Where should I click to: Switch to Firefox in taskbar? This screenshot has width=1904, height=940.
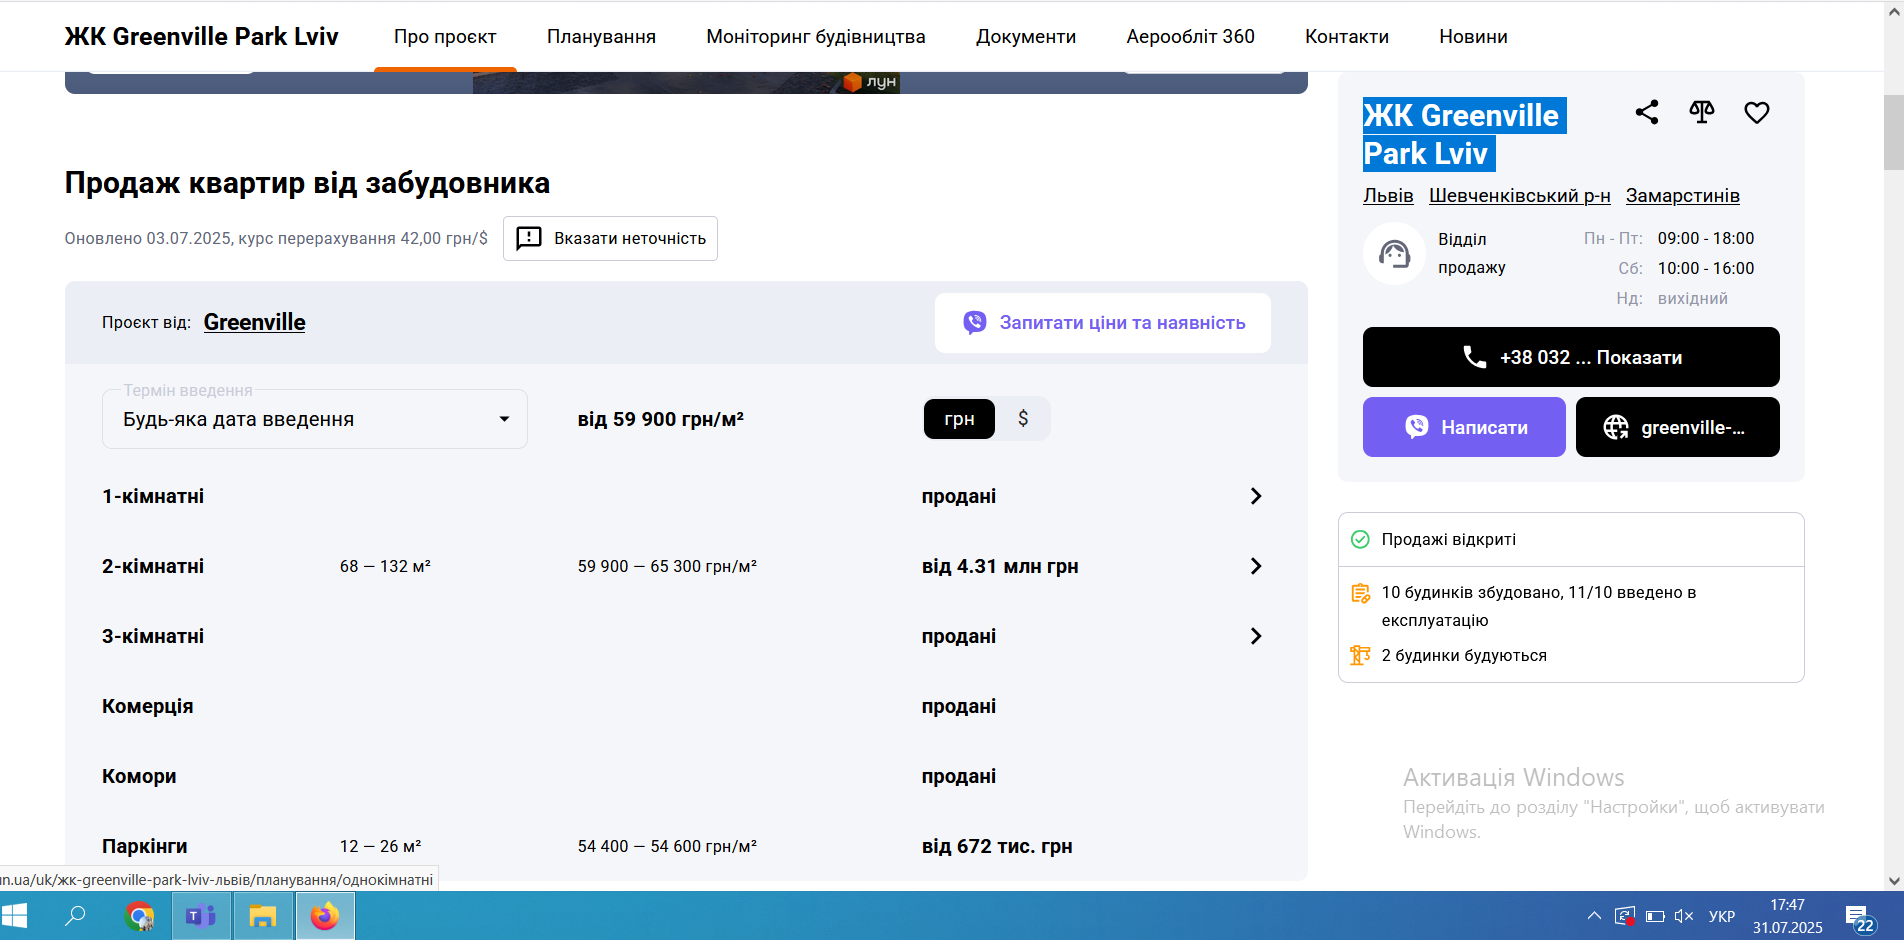325,916
